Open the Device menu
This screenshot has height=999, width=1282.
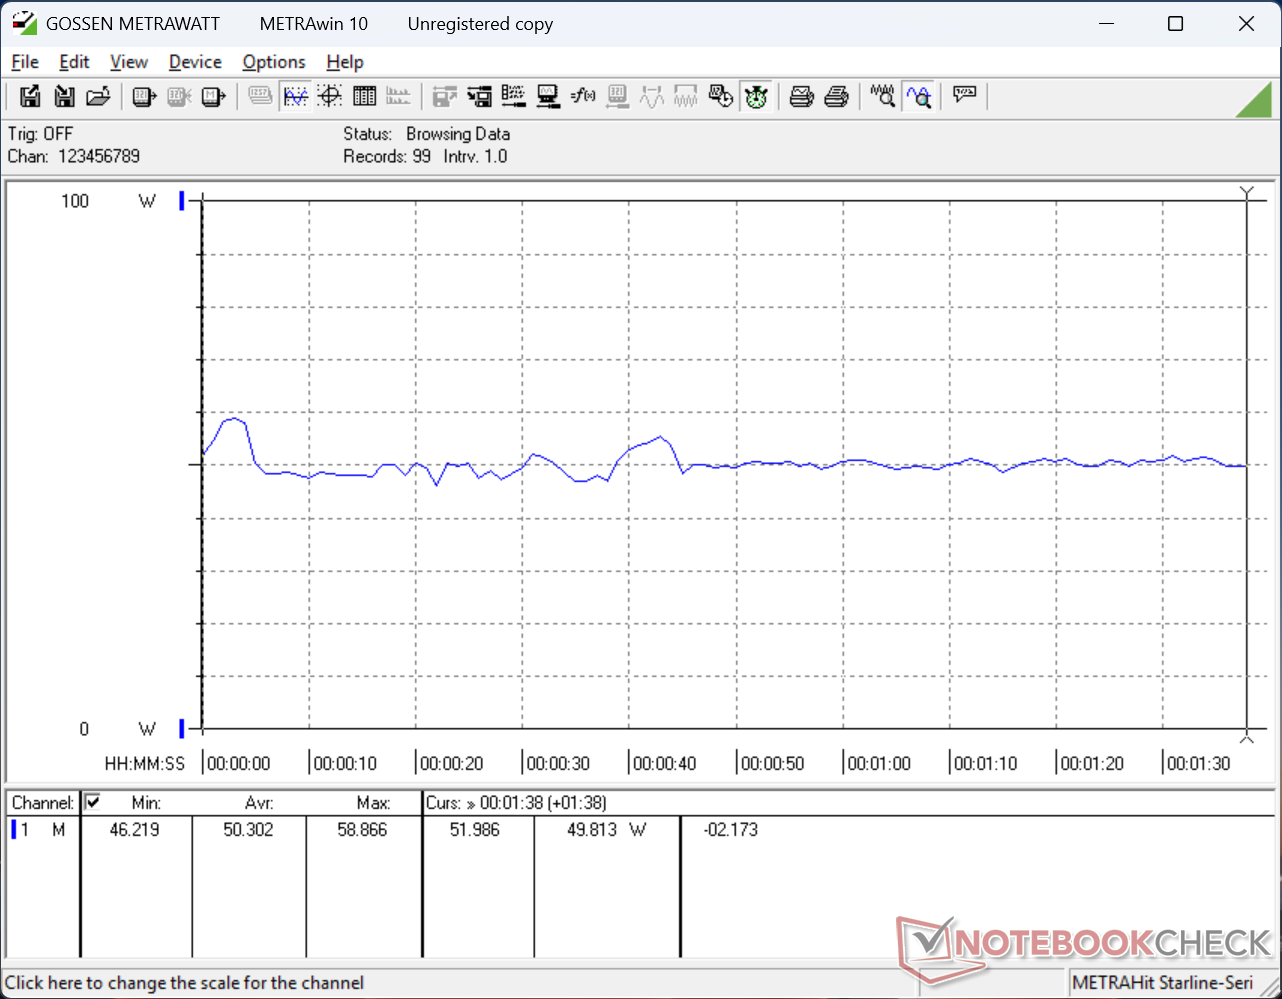point(195,62)
